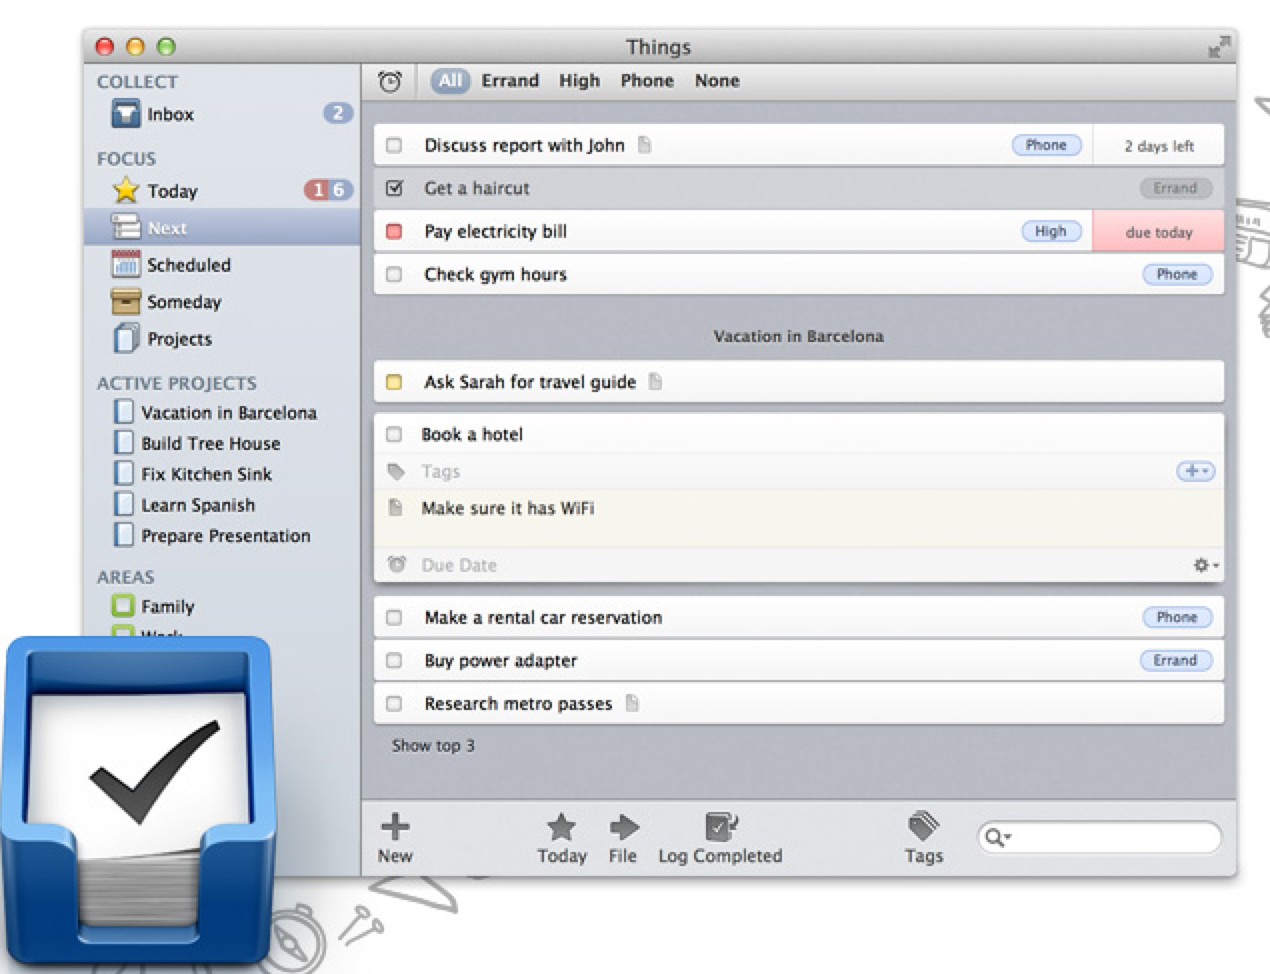The height and width of the screenshot is (974, 1270).
Task: Select the Next list icon
Action: pos(126,227)
